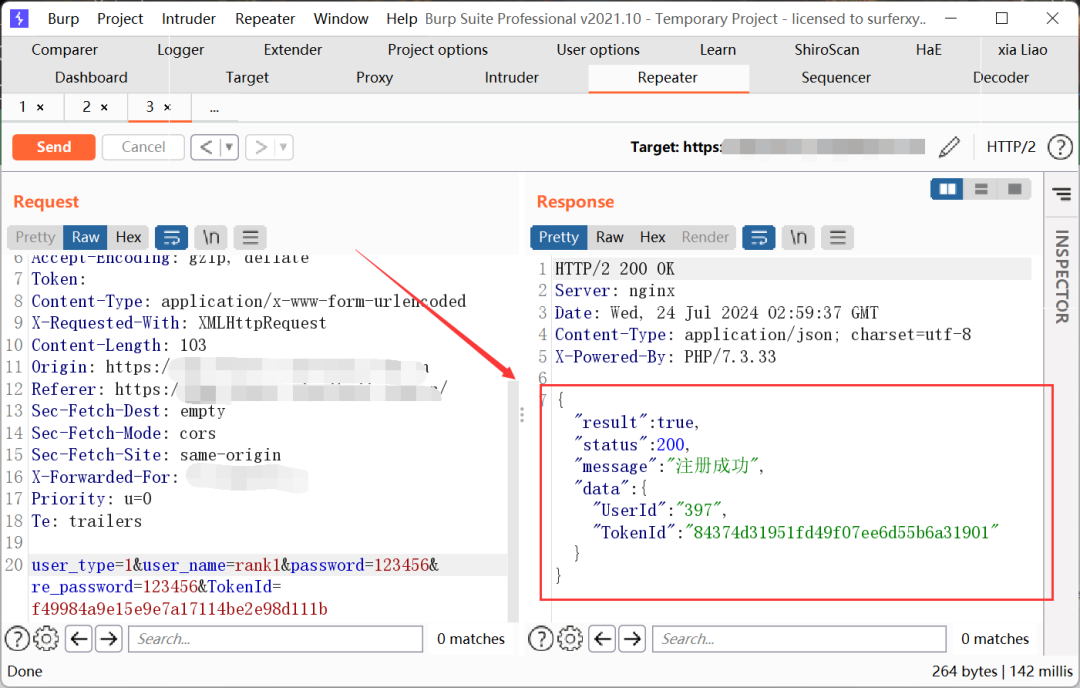
Task: Open new Repeater tab with ellipsis
Action: click(214, 108)
